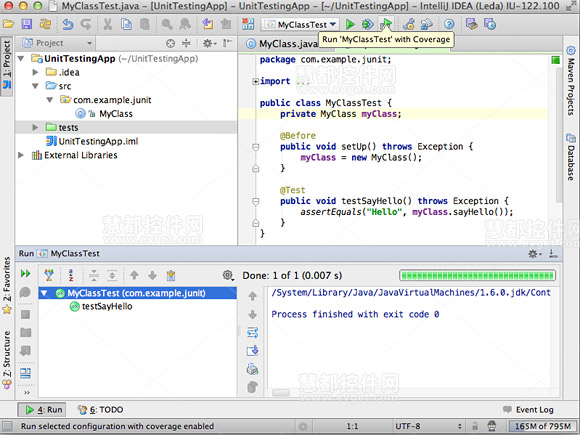Toggle Scroll to End in console
The height and width of the screenshot is (435, 580).
tap(253, 350)
